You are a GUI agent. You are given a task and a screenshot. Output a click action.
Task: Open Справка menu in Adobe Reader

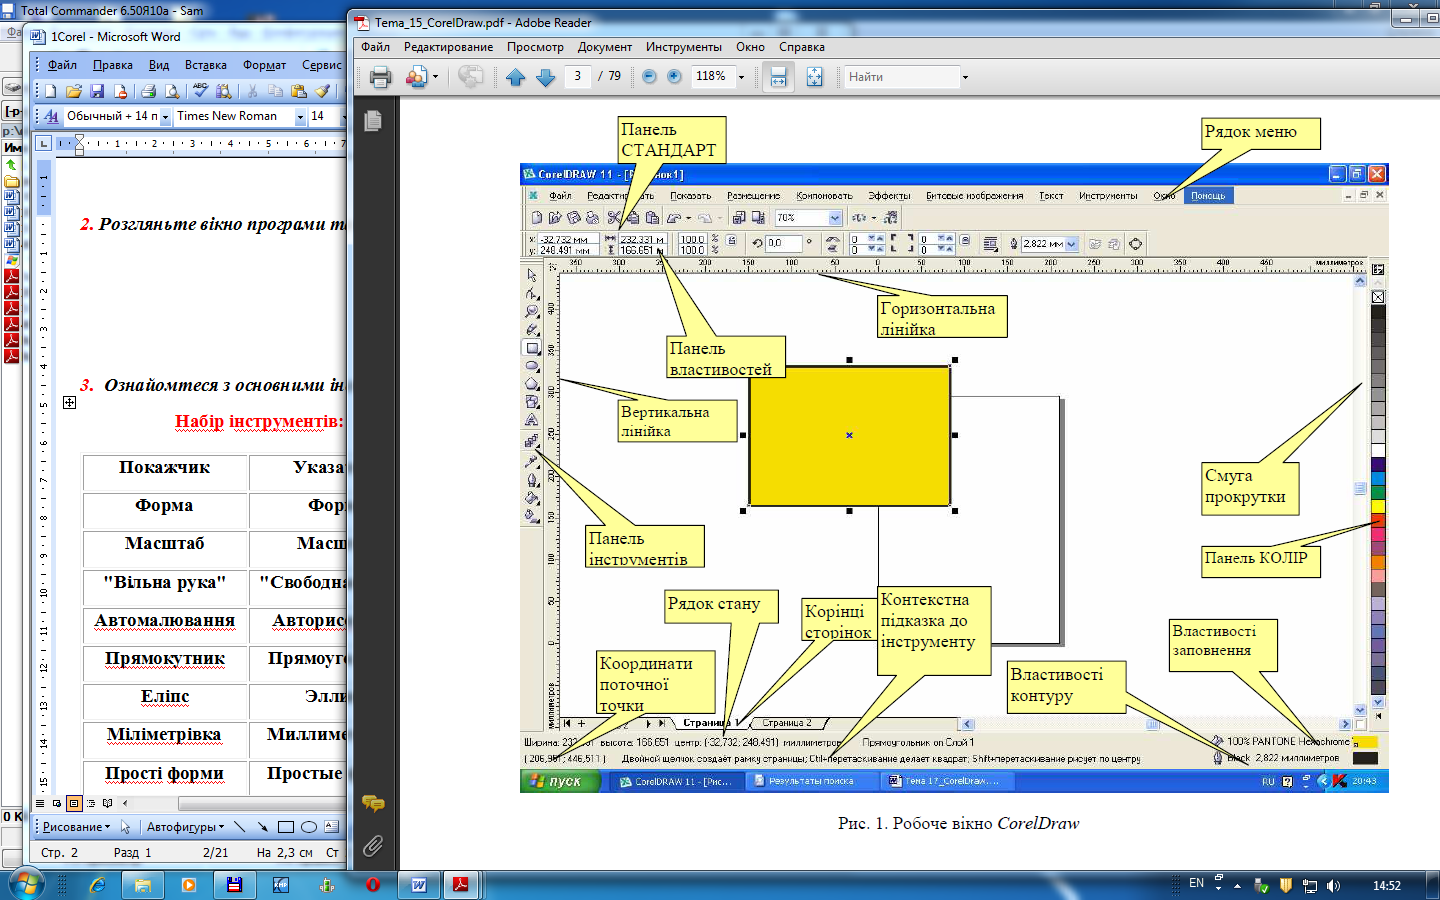(801, 47)
